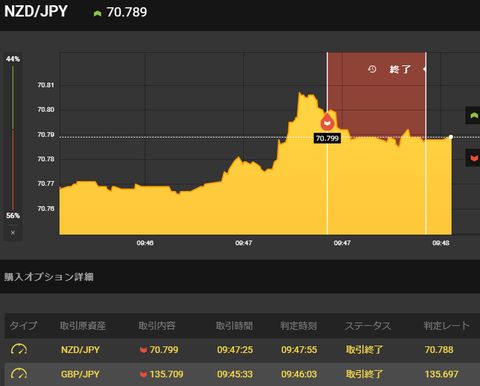This screenshot has height=386, width=480.
Task: Click the 取引原資産 column header
Action: coord(83,325)
